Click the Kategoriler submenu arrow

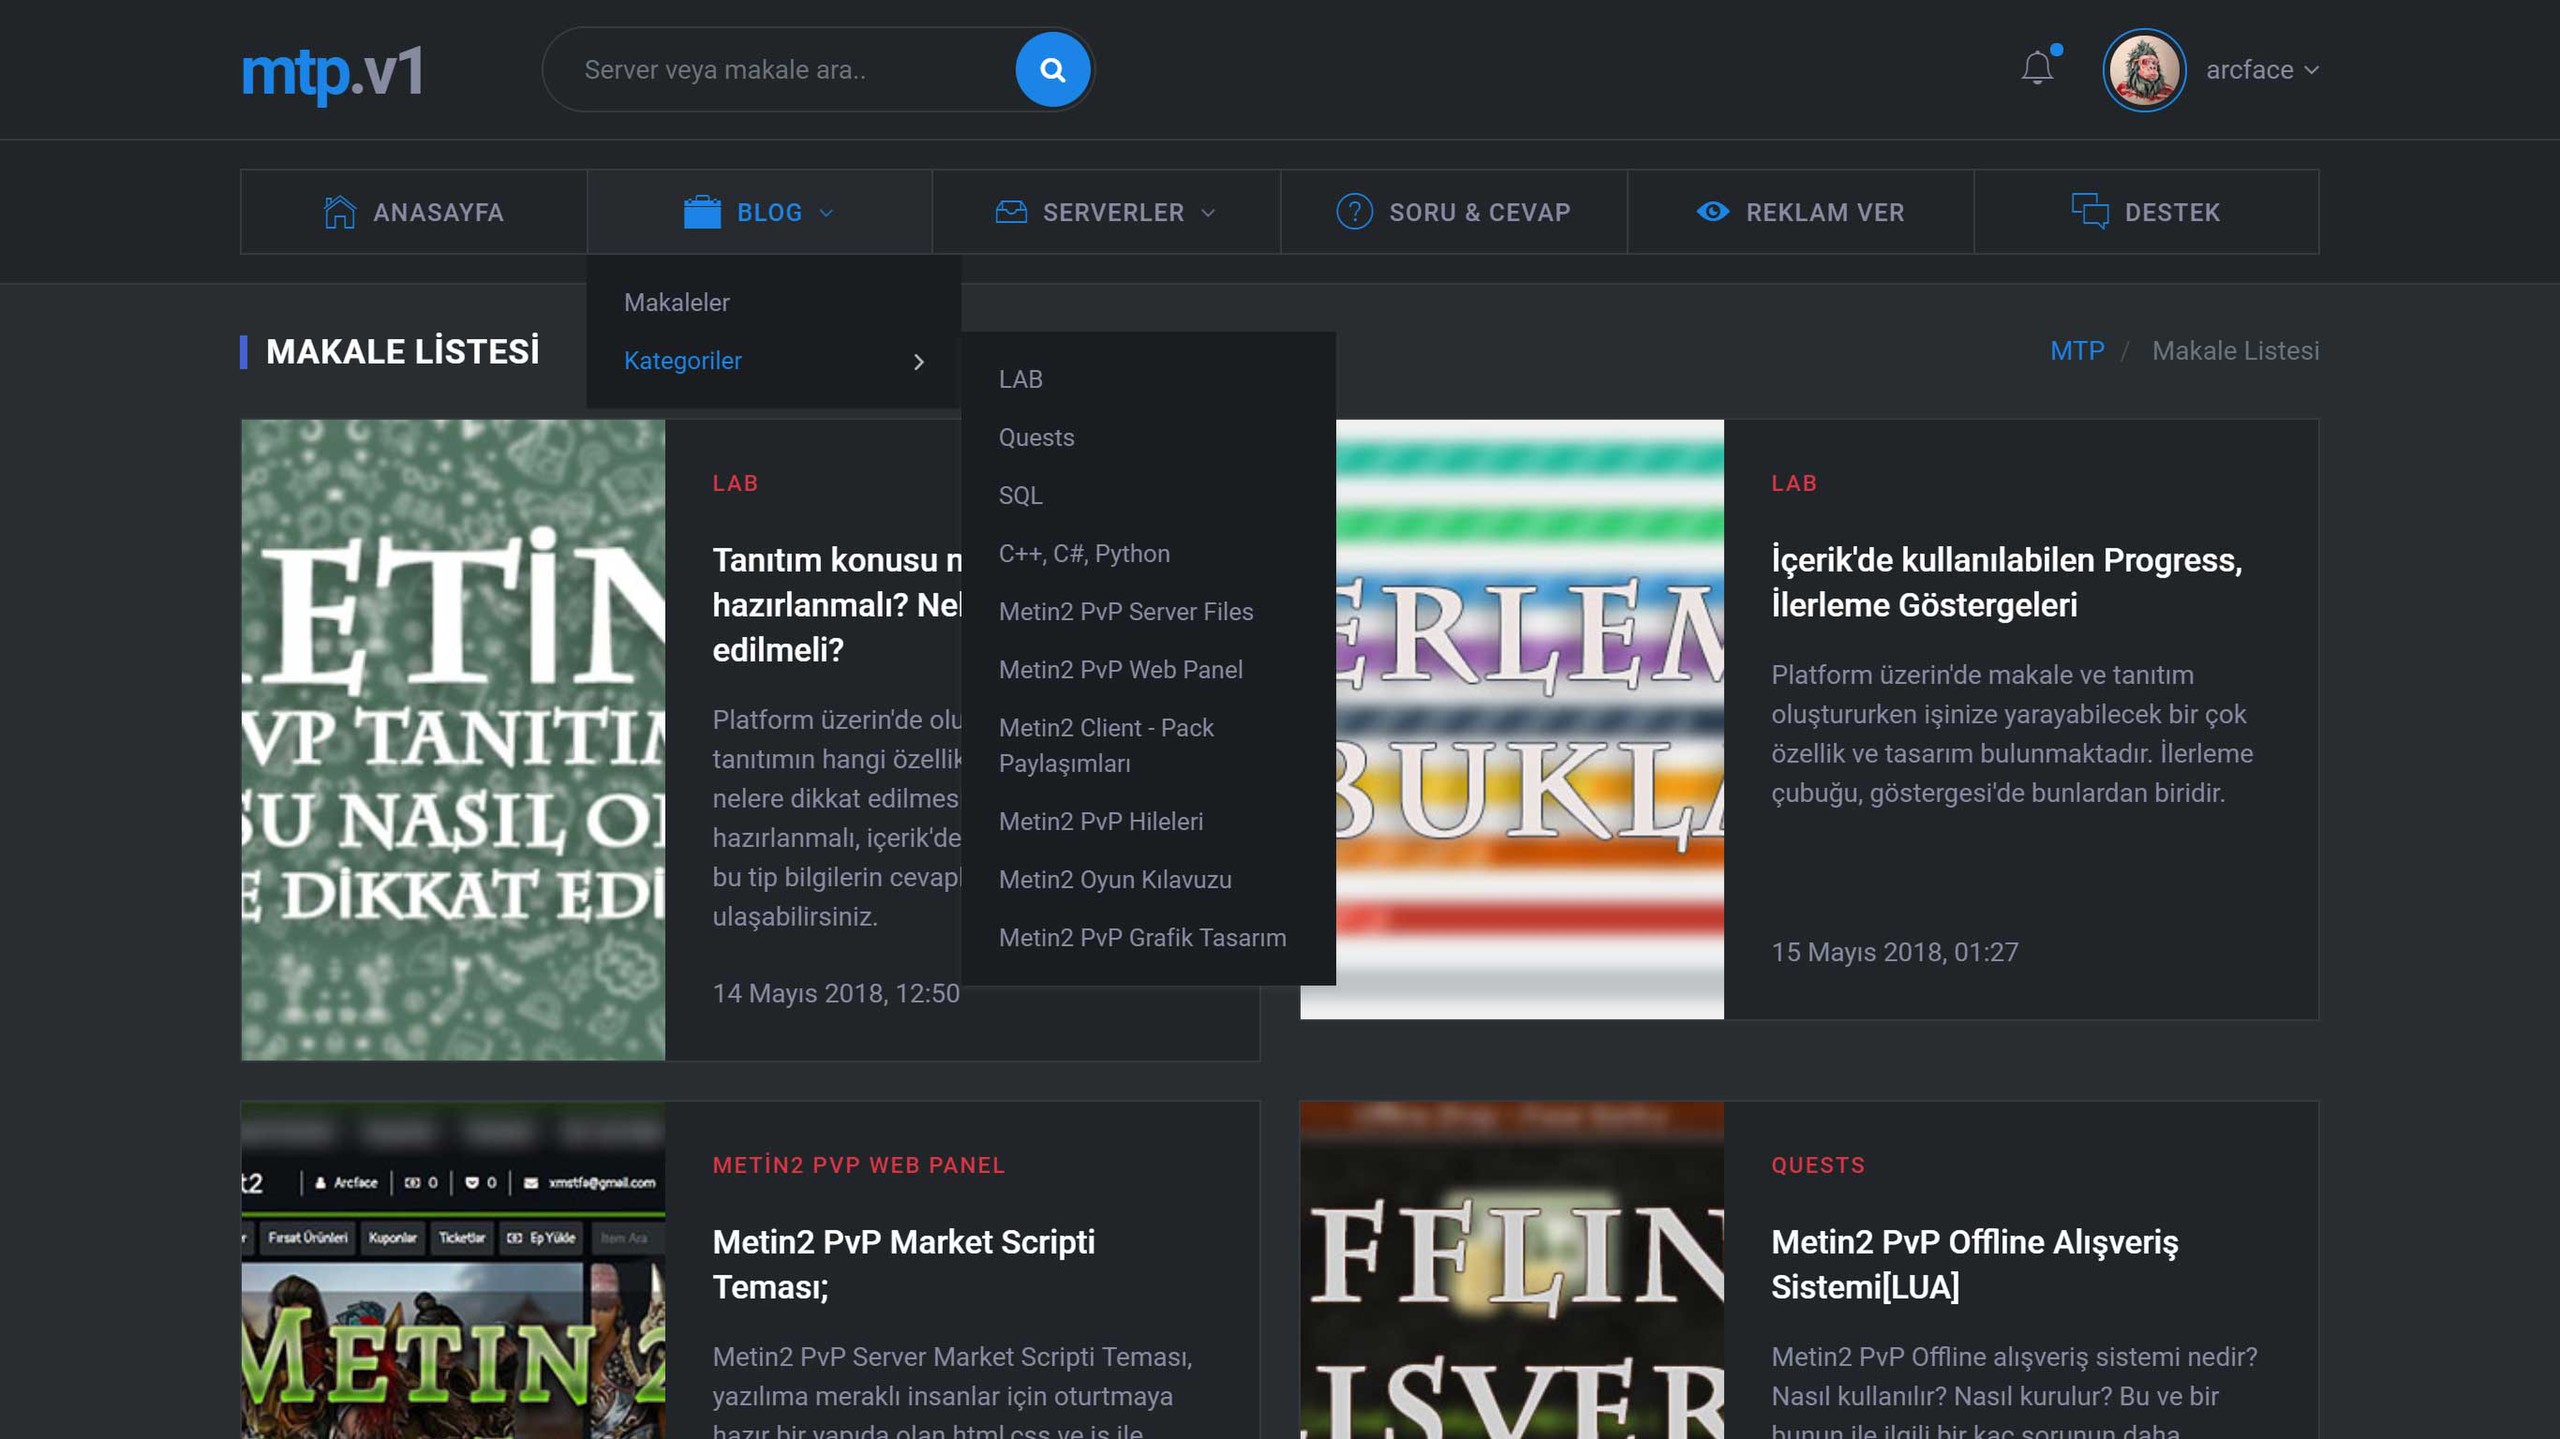tap(919, 362)
